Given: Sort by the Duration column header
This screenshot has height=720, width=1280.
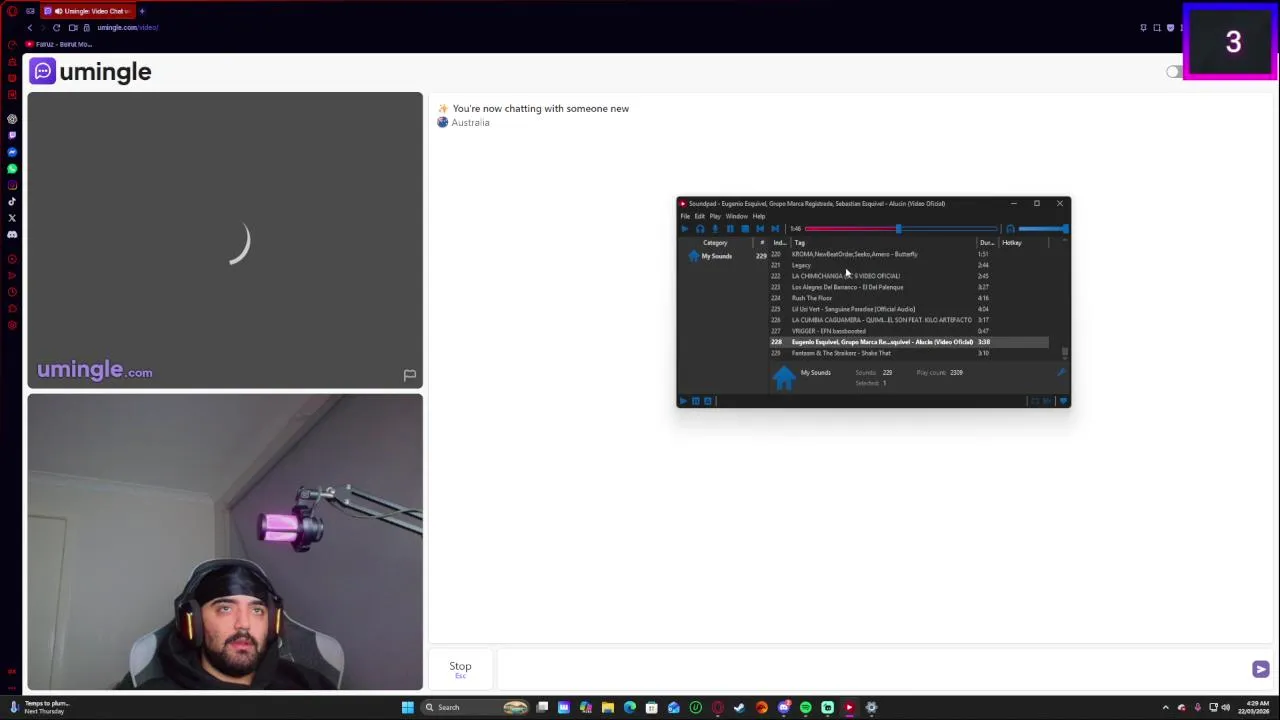Looking at the screenshot, I should 987,243.
